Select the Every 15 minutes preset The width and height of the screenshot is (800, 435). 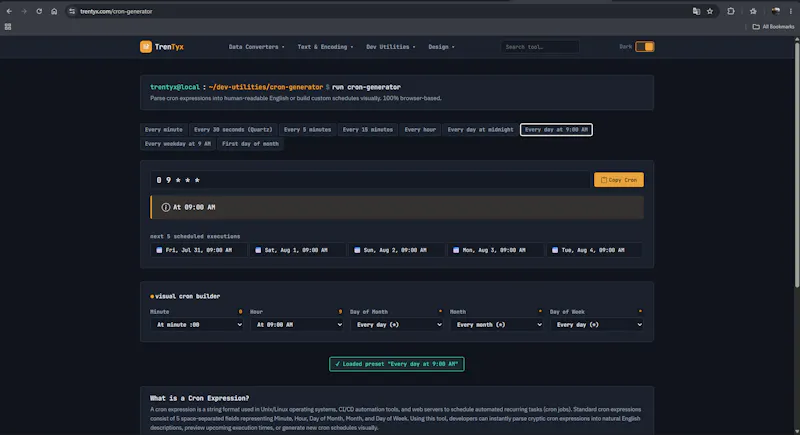[x=367, y=130]
